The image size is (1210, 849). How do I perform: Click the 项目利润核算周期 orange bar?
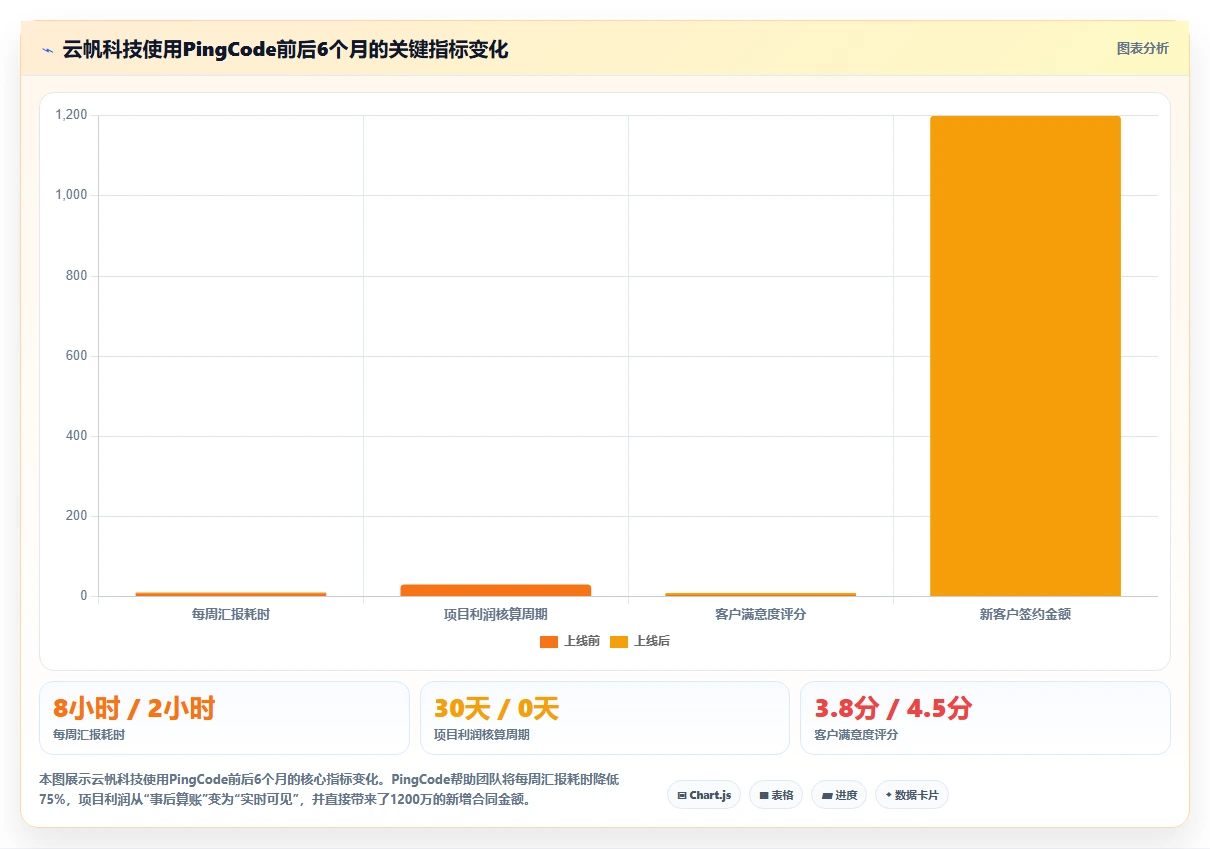click(x=496, y=590)
